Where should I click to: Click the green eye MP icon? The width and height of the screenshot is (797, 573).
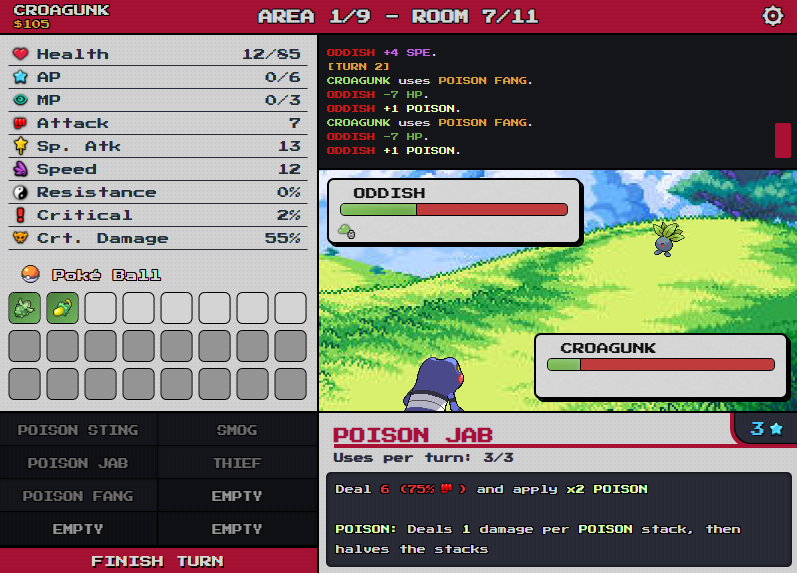click(x=20, y=100)
